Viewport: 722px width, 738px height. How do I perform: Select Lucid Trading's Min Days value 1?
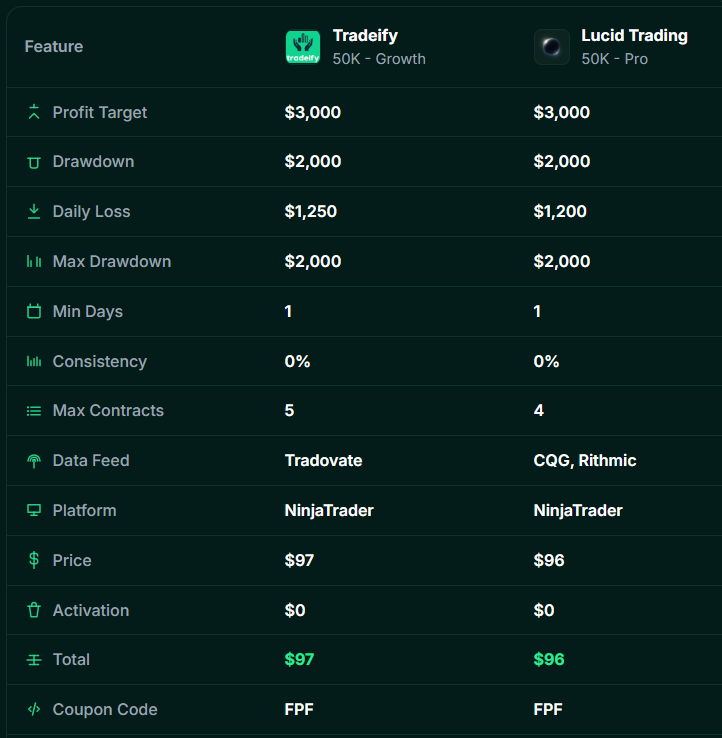[537, 311]
